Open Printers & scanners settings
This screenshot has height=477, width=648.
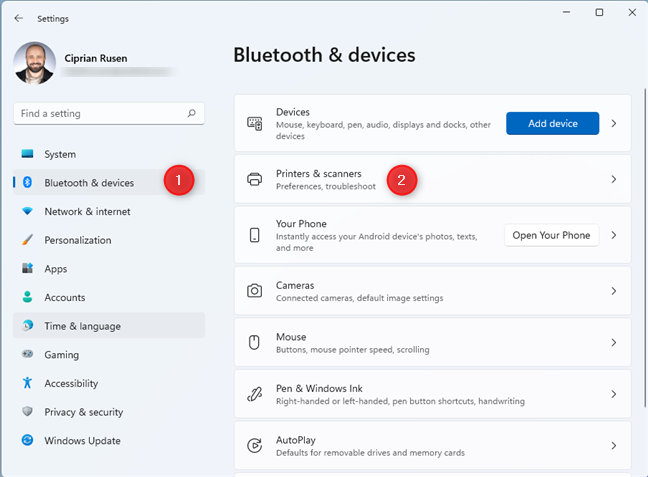click(433, 179)
